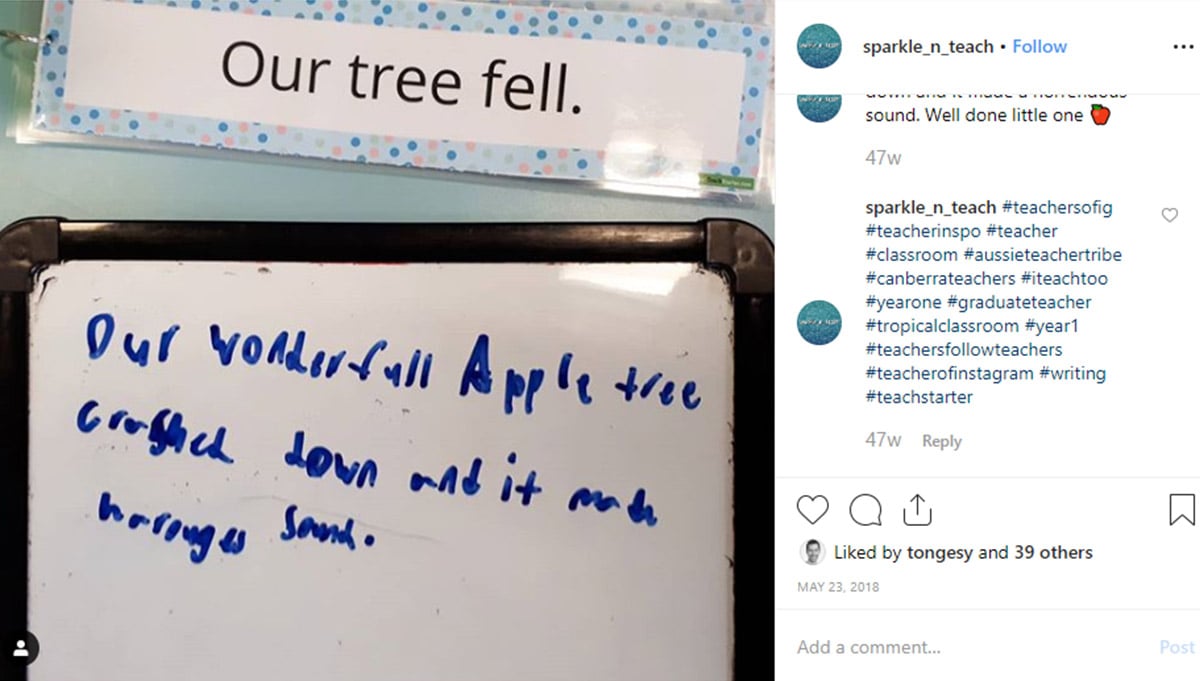View the 39 others who liked
This screenshot has height=681, width=1200.
tap(1055, 552)
